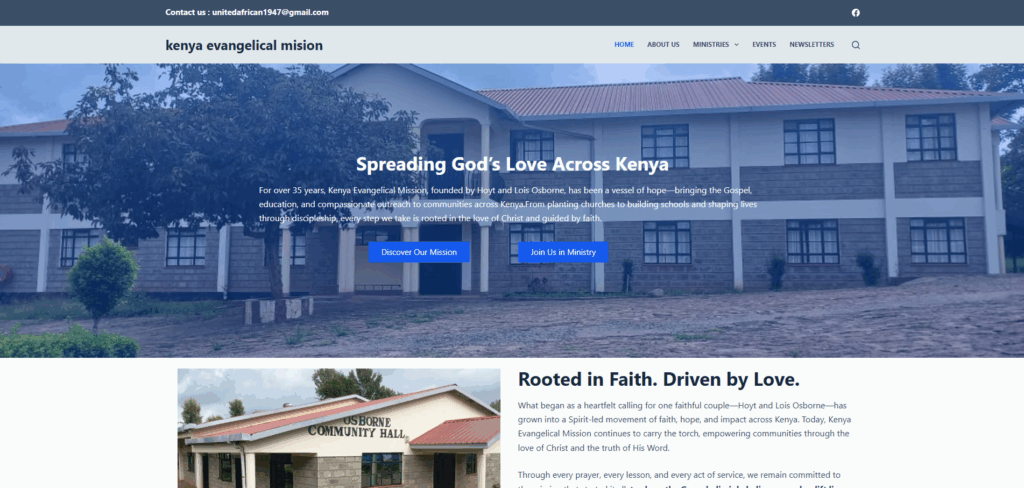Click the paragraph about Hoyt and Lois Osborne
Image resolution: width=1024 pixels, height=488 pixels.
[x=684, y=427]
